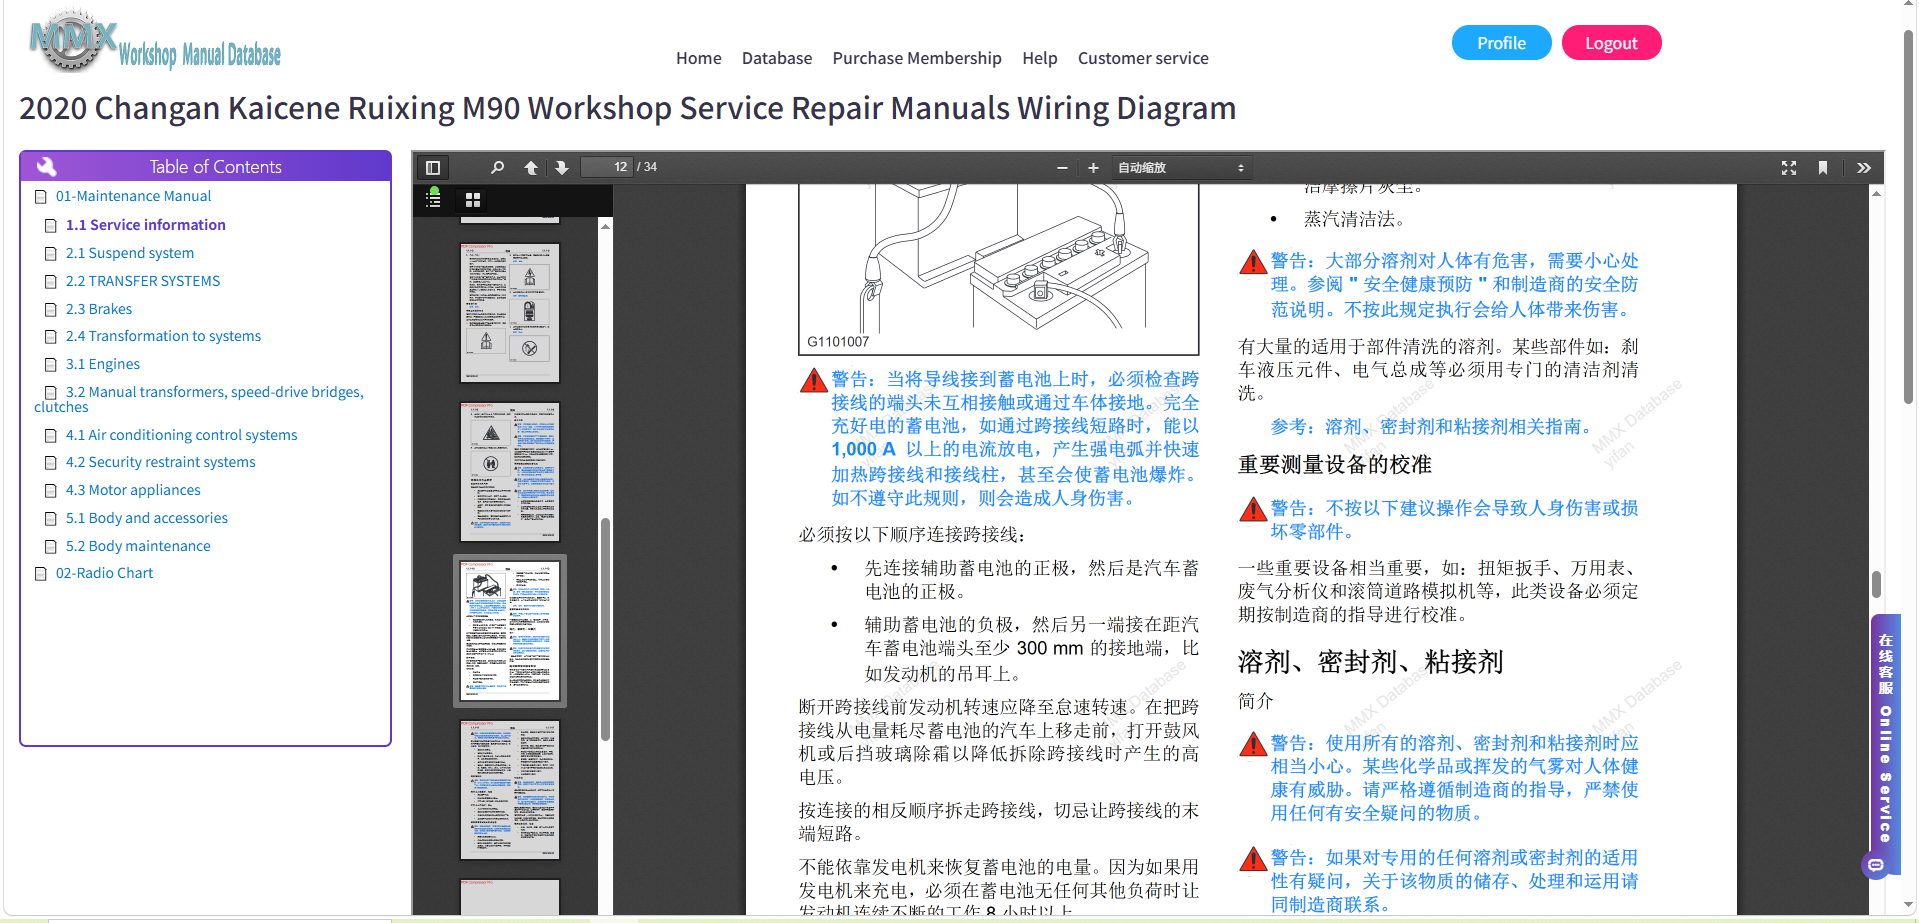The width and height of the screenshot is (1919, 923).
Task: Go to the next PDF page
Action: click(562, 168)
